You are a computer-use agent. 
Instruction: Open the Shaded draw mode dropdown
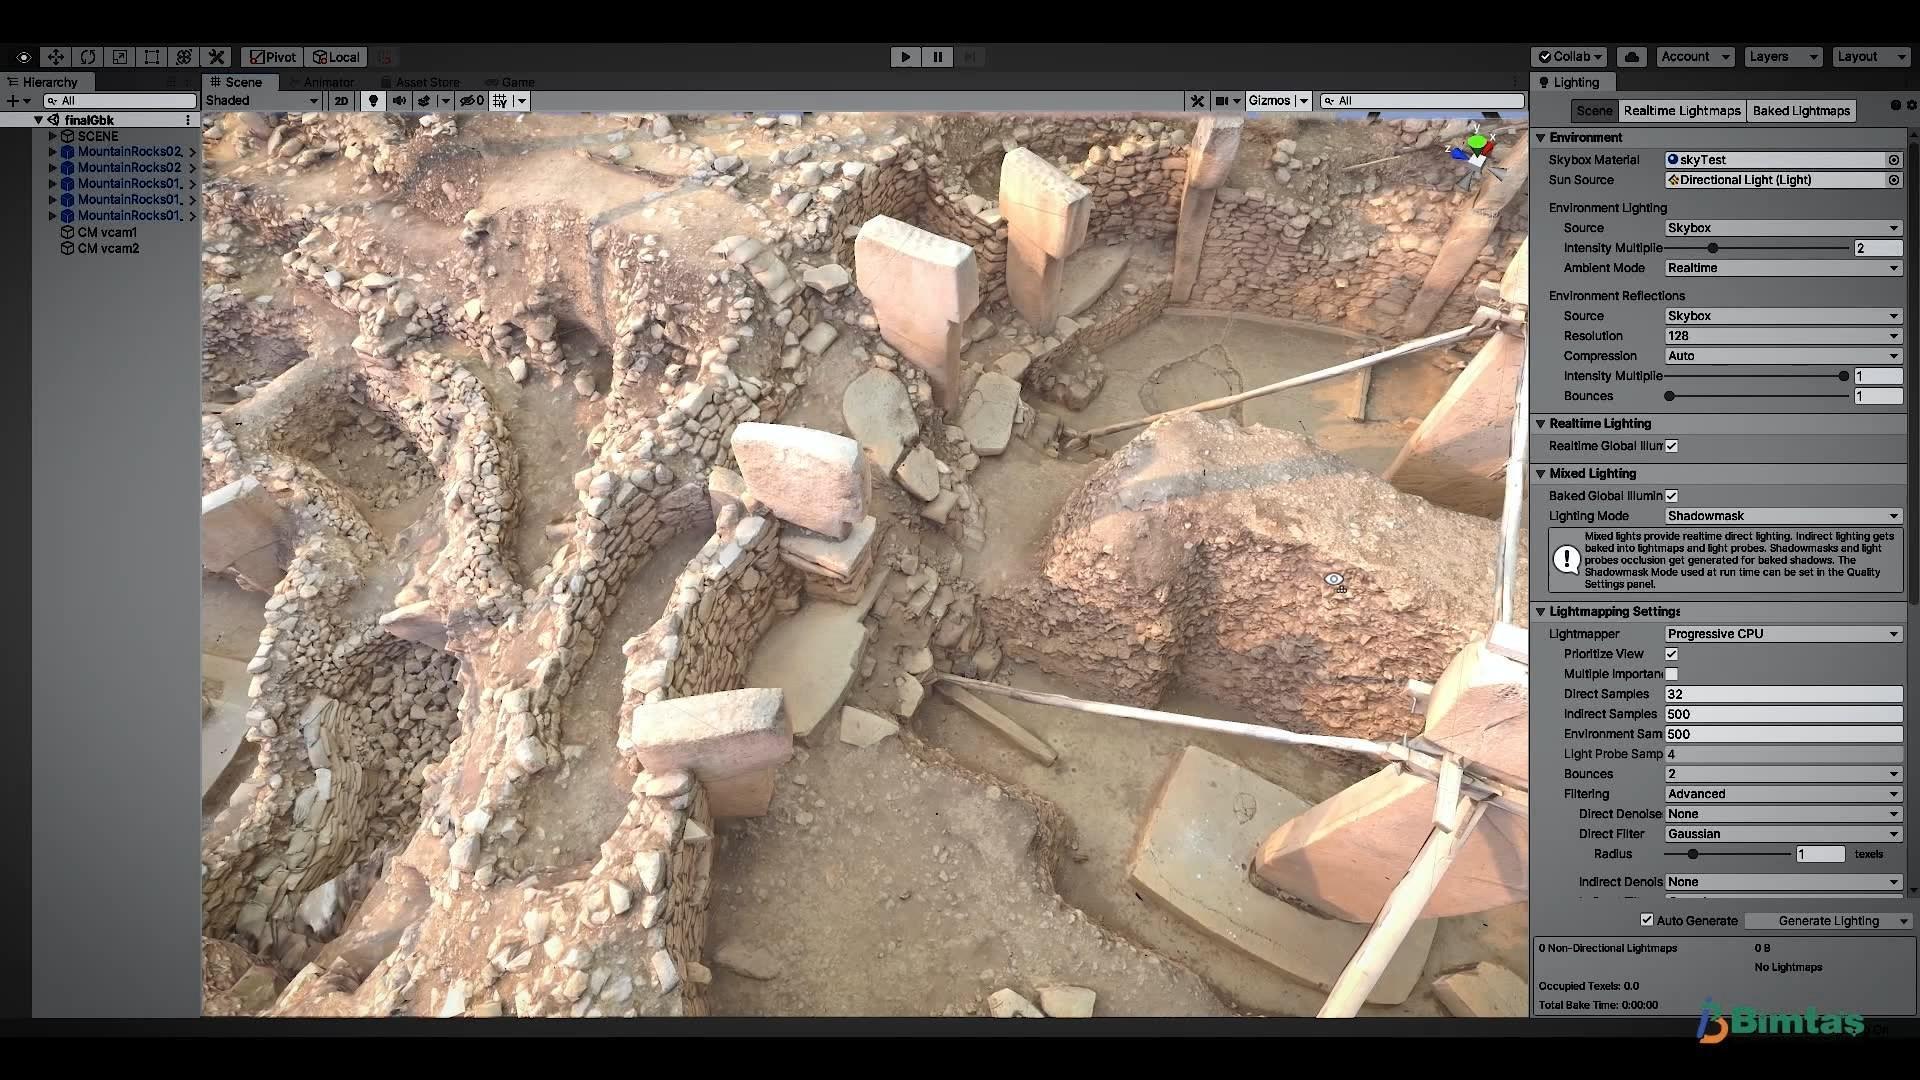pyautogui.click(x=262, y=101)
